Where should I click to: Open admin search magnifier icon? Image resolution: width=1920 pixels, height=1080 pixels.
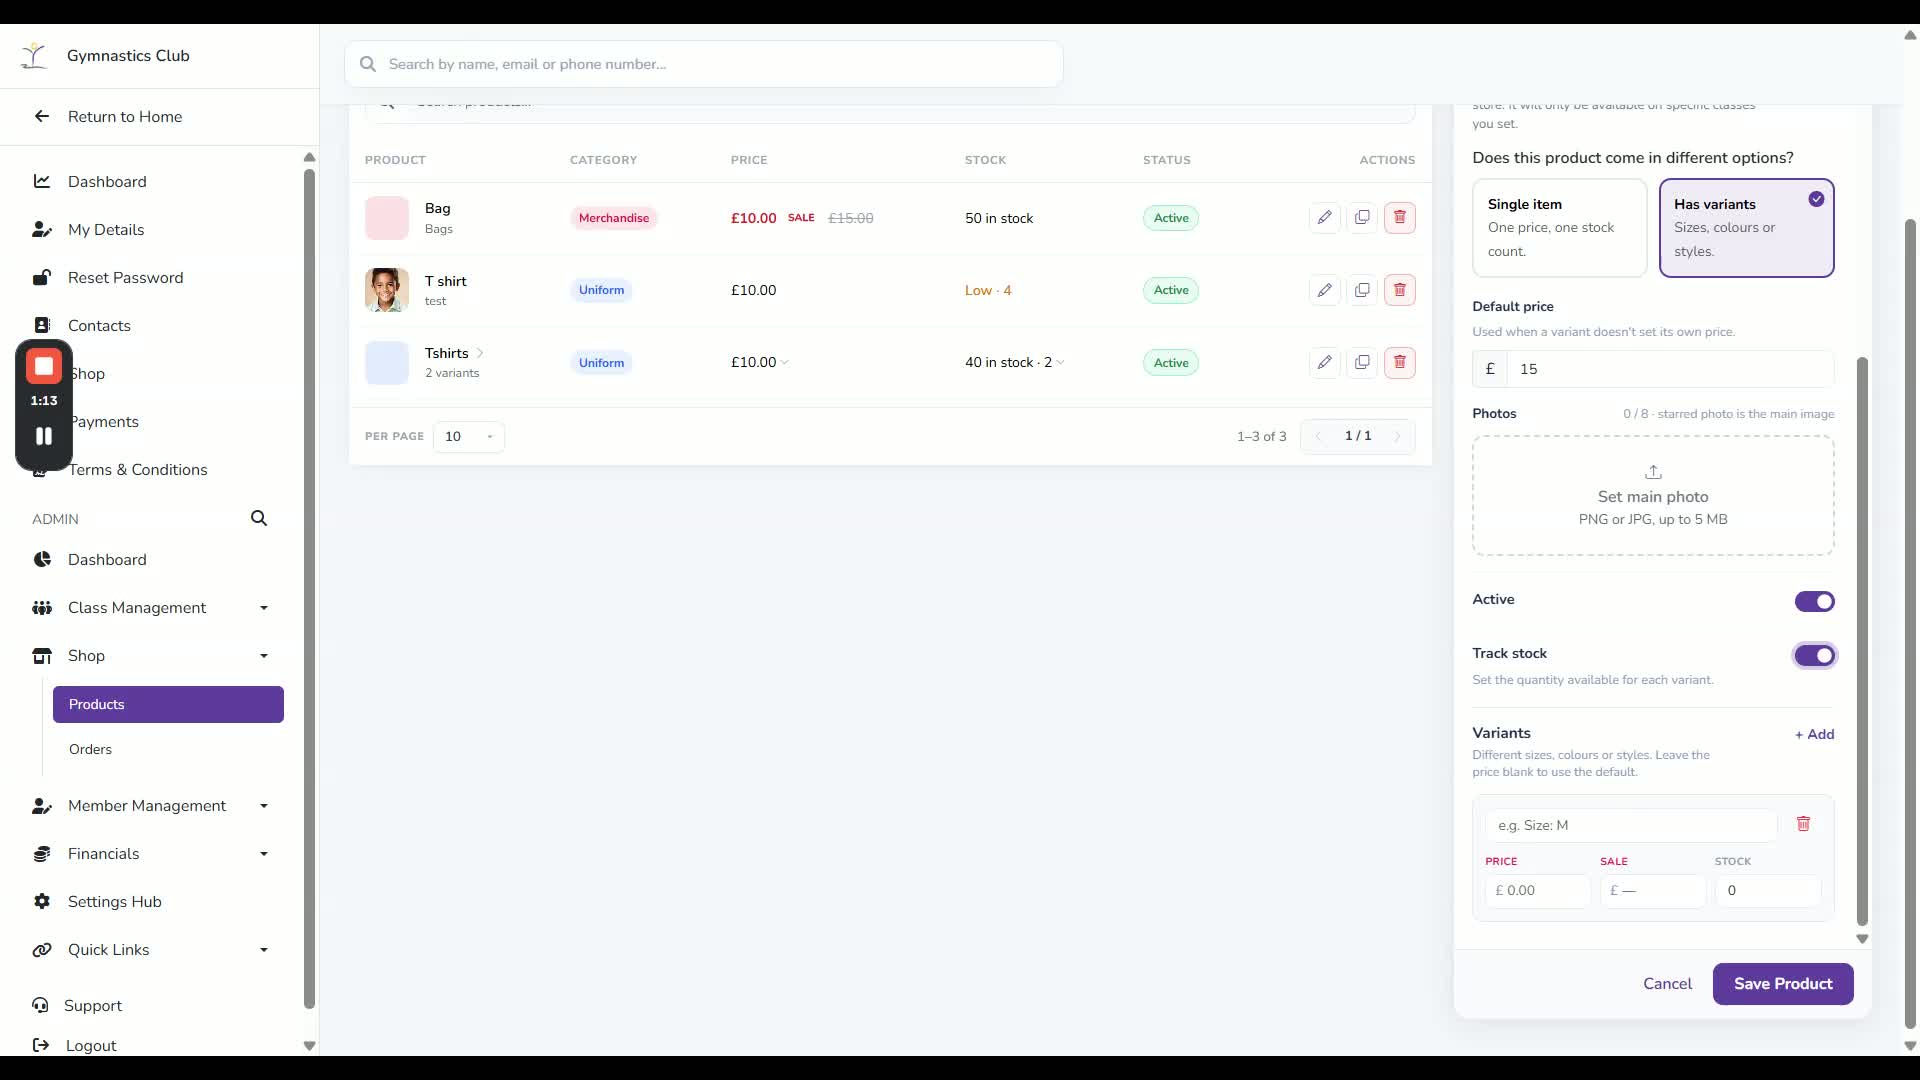coord(259,518)
